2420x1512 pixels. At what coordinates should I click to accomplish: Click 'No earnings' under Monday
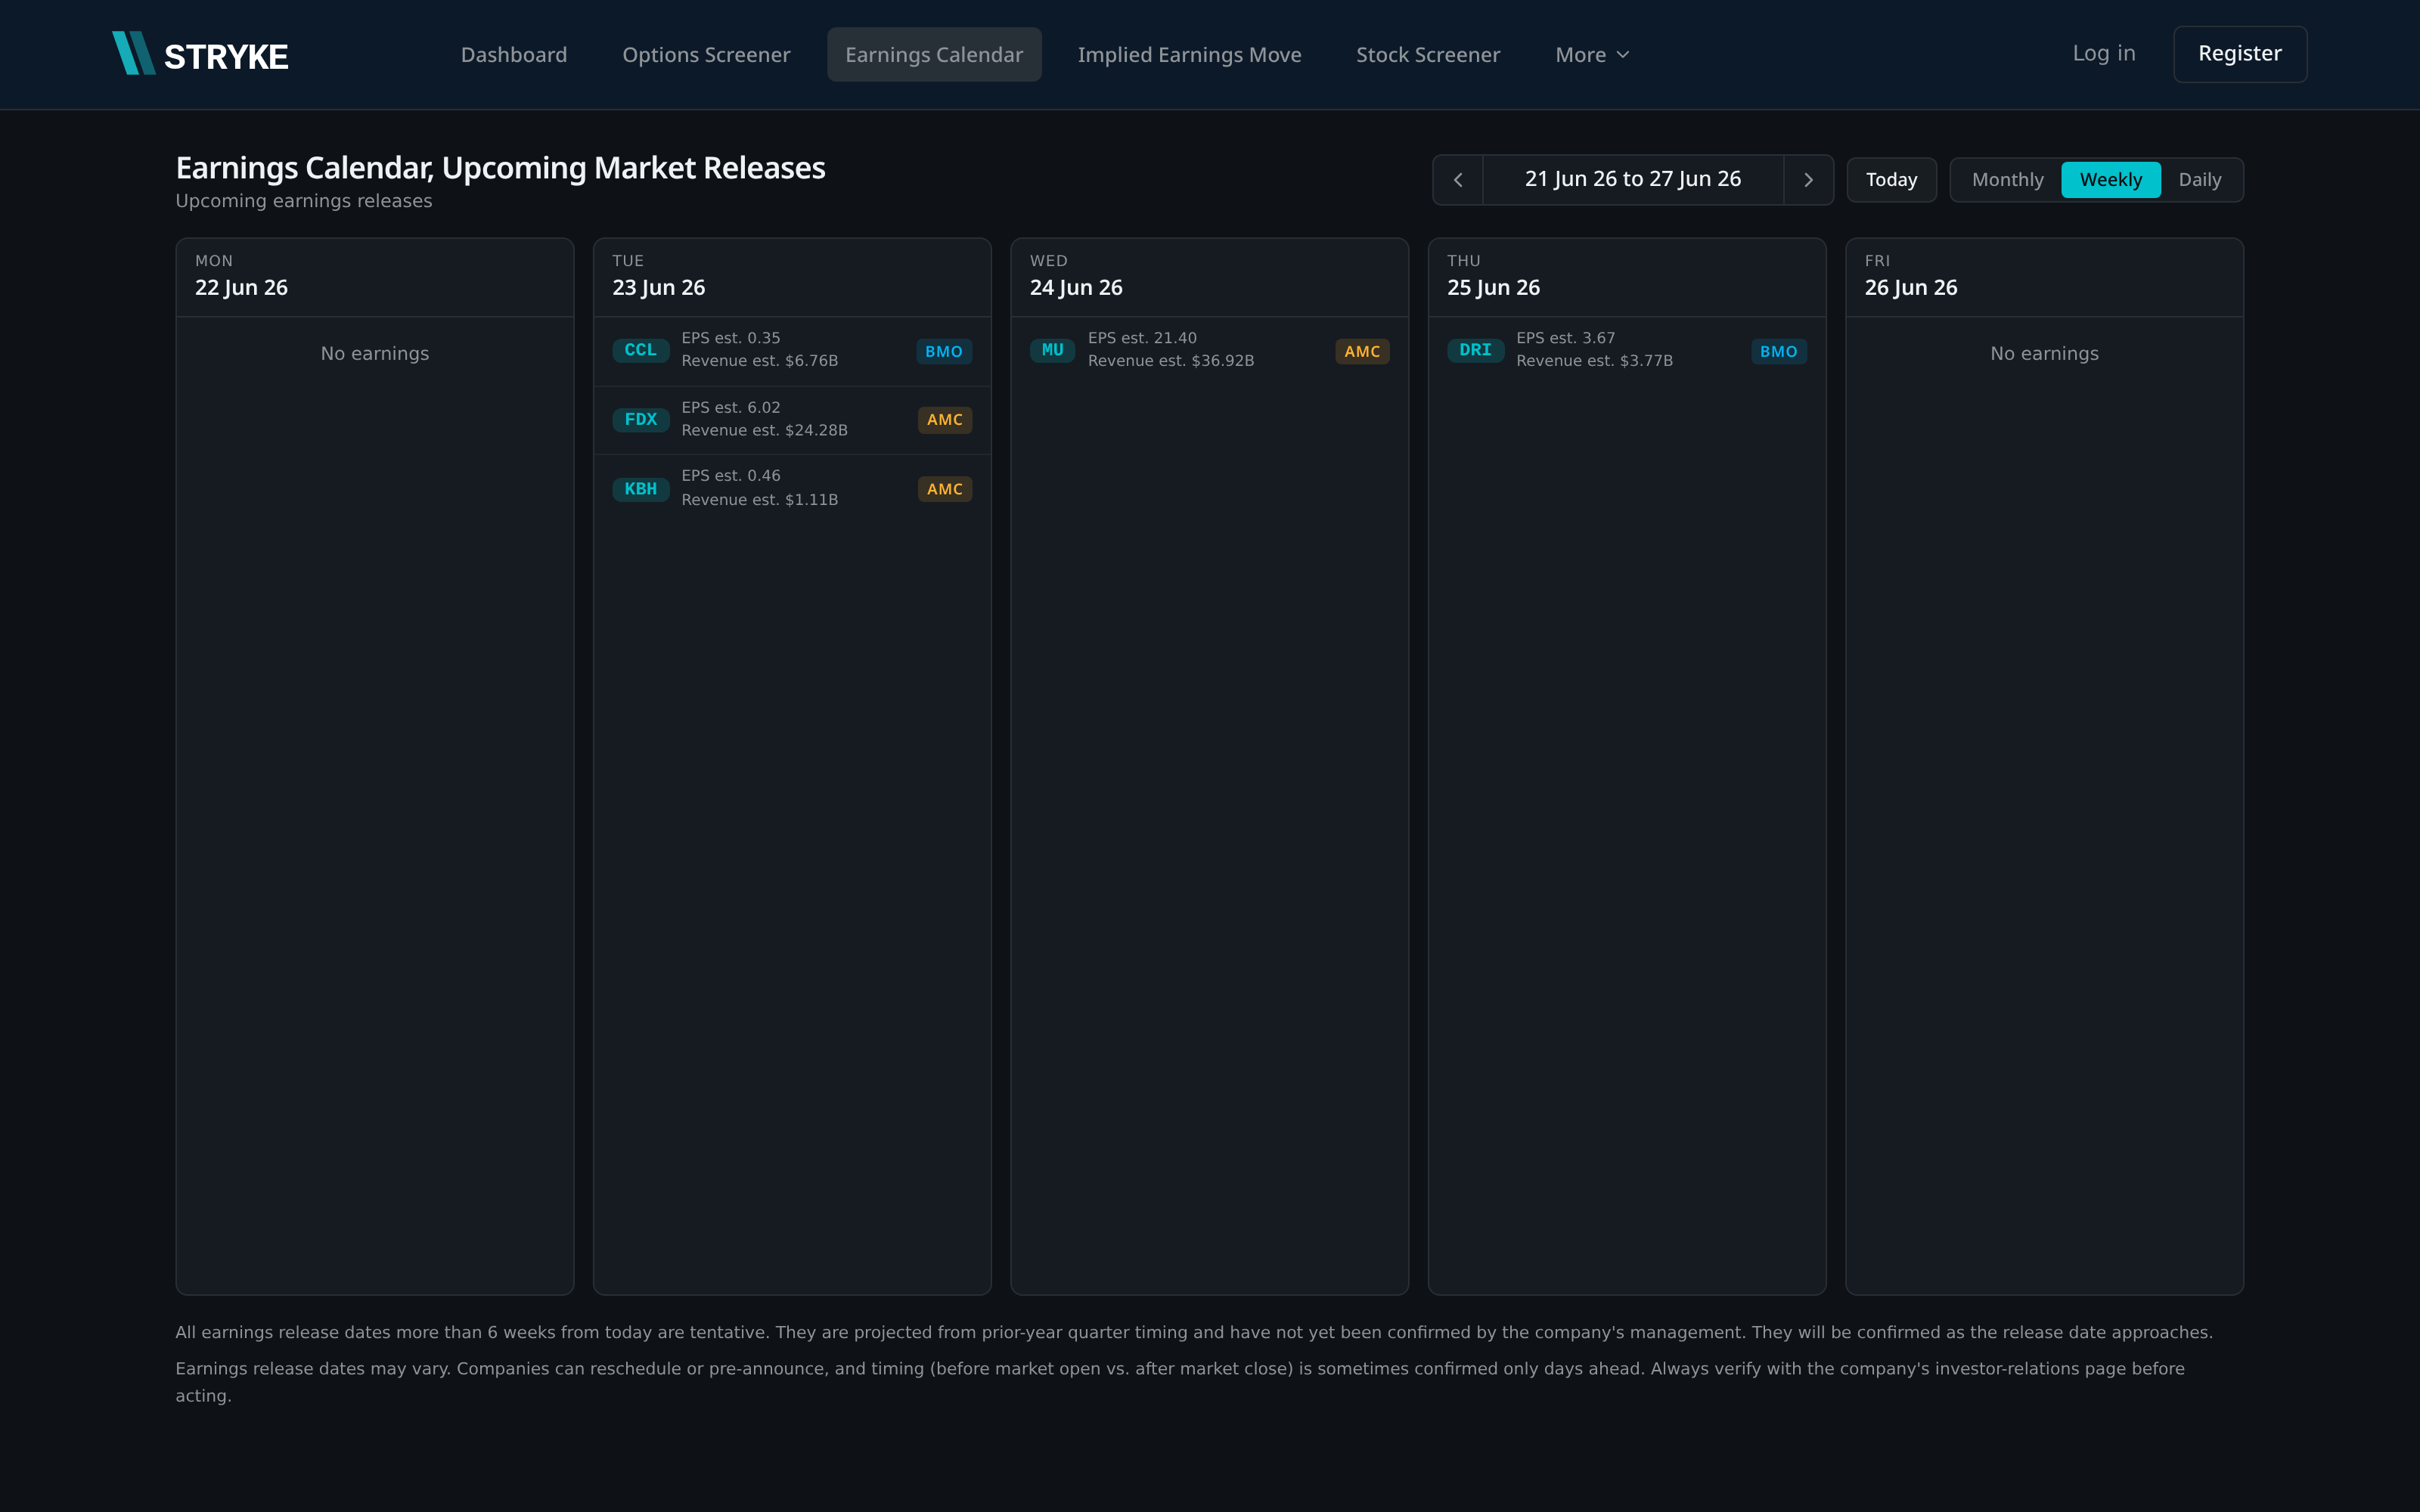pyautogui.click(x=375, y=354)
